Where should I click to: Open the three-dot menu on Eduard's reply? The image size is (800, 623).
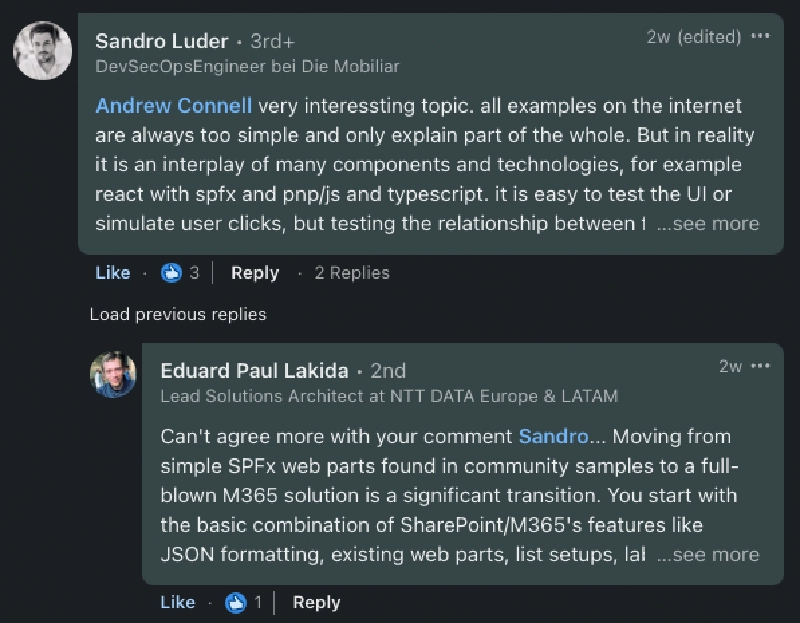[761, 366]
